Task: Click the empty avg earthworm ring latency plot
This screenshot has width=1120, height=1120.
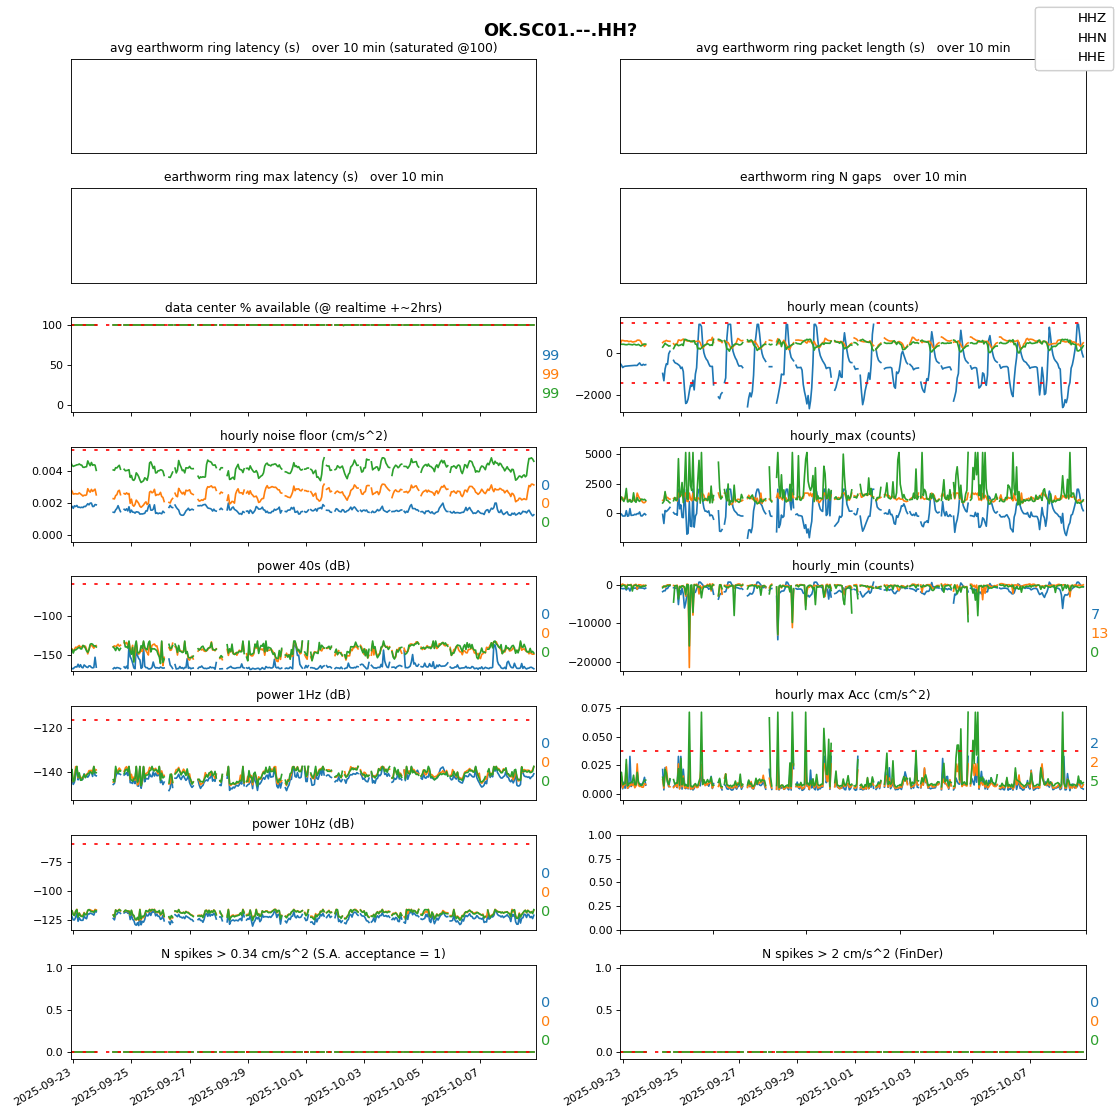Action: click(303, 106)
